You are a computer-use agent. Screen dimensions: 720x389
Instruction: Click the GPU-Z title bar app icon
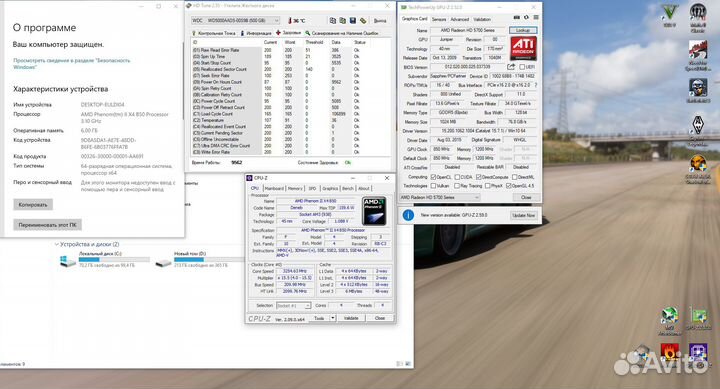tap(404, 7)
